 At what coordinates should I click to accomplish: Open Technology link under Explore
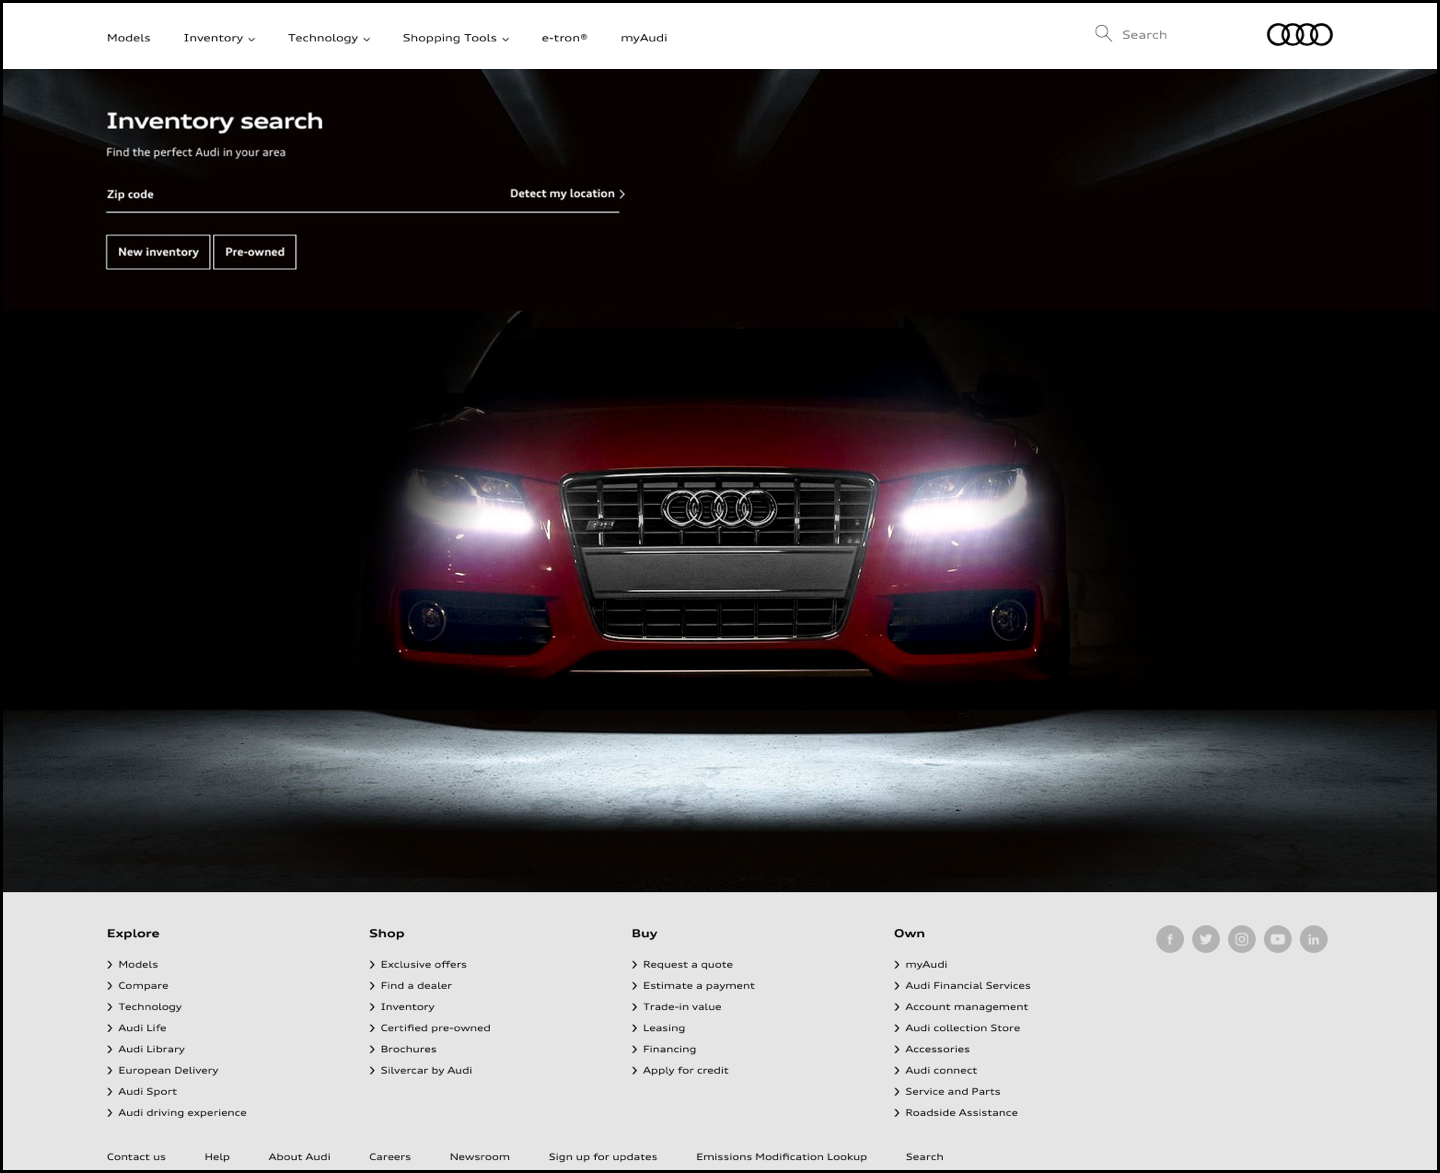click(x=150, y=1007)
